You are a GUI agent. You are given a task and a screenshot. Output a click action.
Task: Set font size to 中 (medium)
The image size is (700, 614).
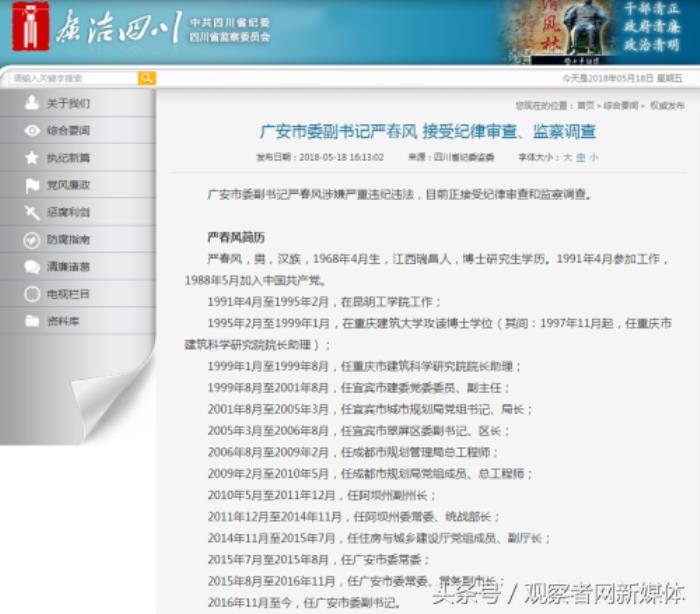point(580,157)
